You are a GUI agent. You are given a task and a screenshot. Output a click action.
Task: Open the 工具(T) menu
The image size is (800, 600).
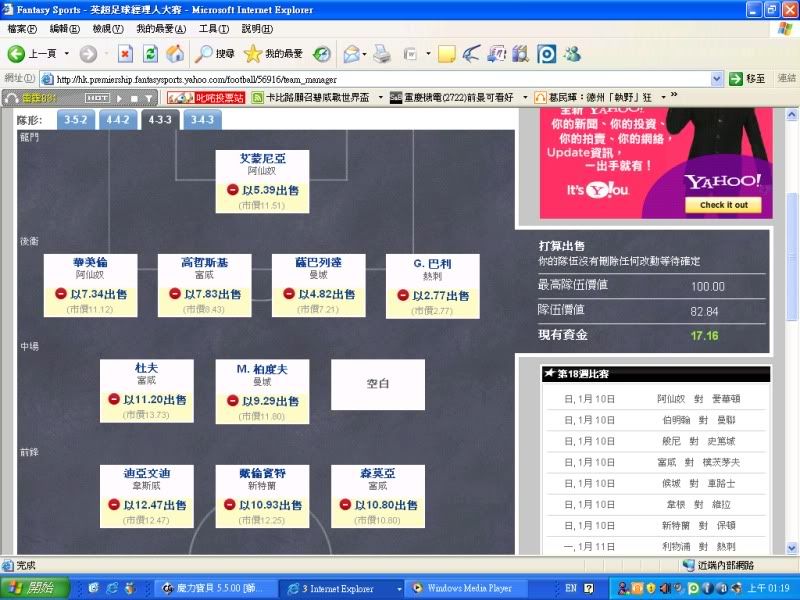click(x=214, y=29)
